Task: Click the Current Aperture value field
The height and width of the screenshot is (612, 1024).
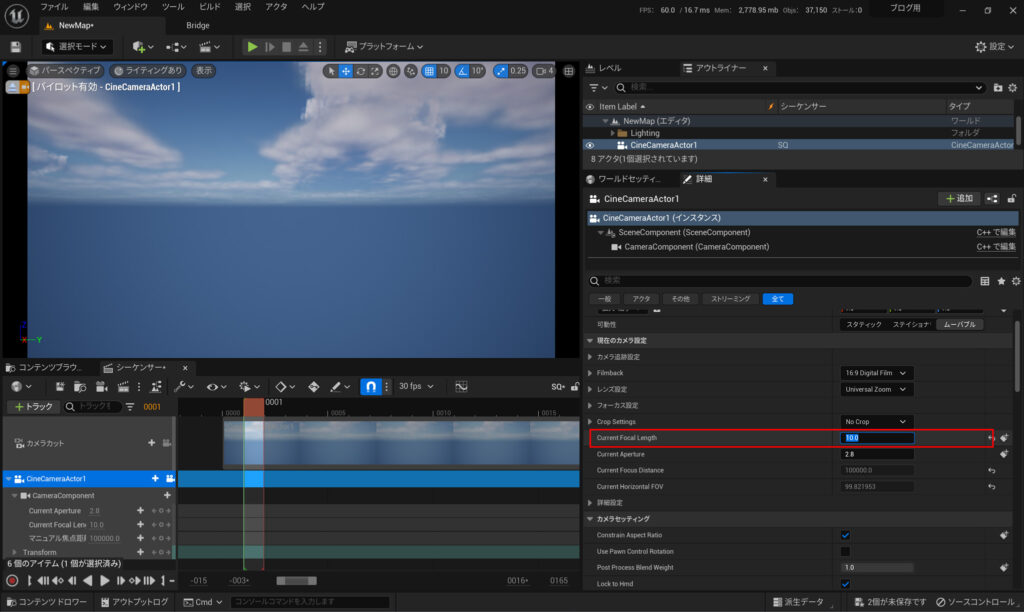Action: (x=877, y=454)
